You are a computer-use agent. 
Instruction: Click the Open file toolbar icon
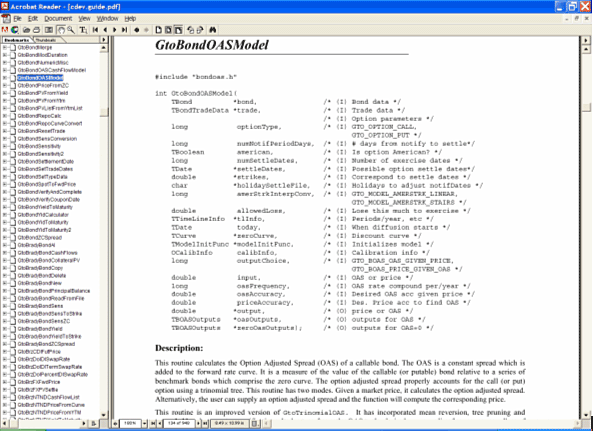(x=26, y=30)
